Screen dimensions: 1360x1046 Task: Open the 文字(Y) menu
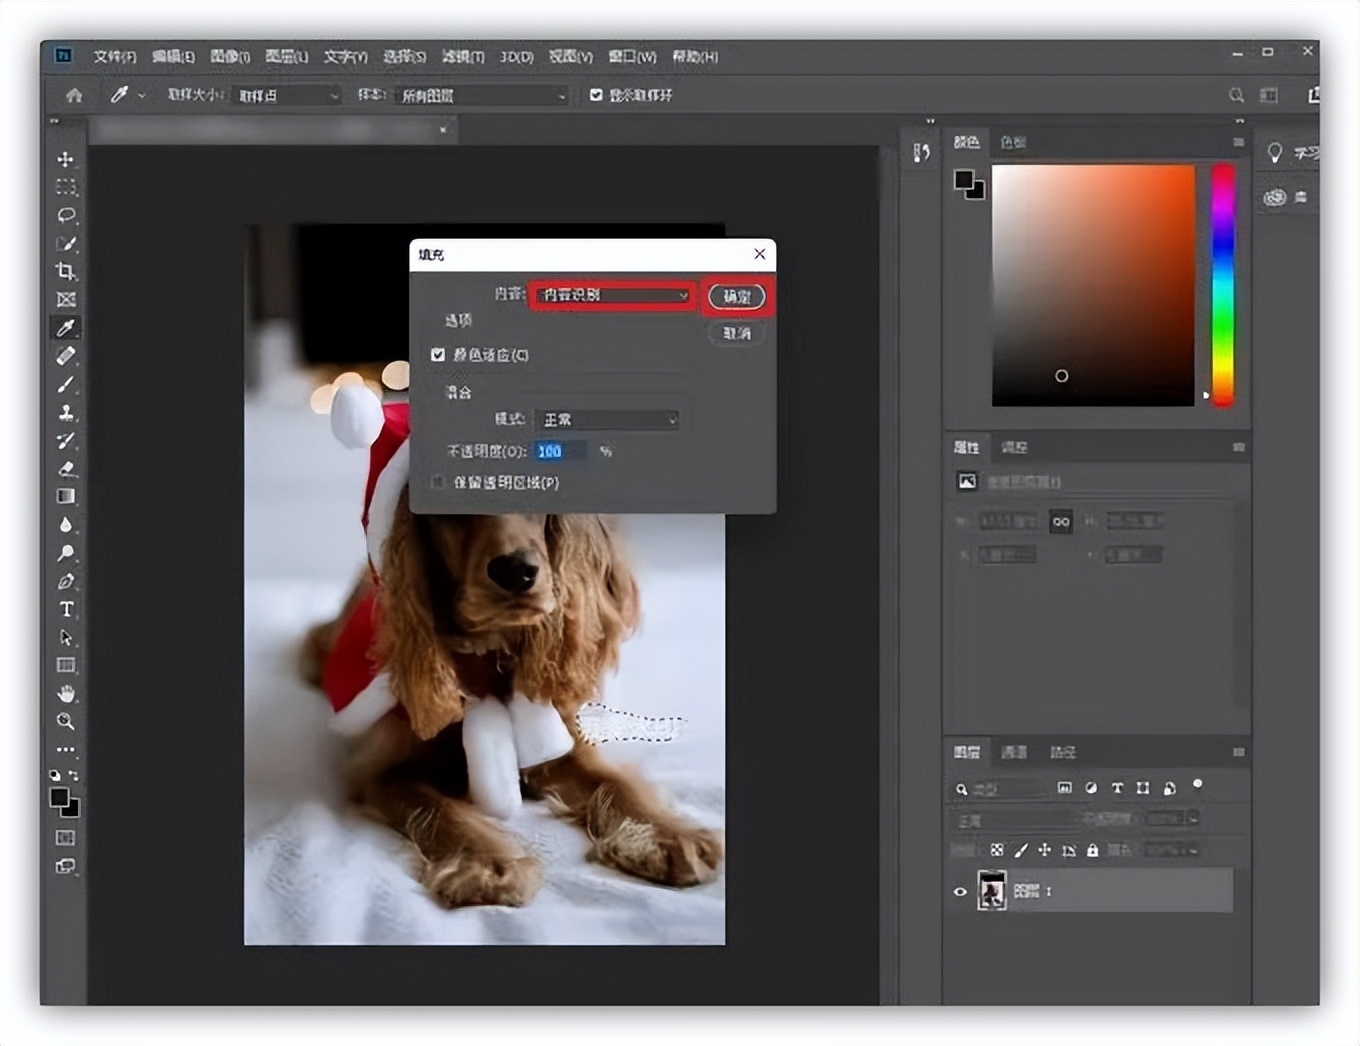(346, 57)
